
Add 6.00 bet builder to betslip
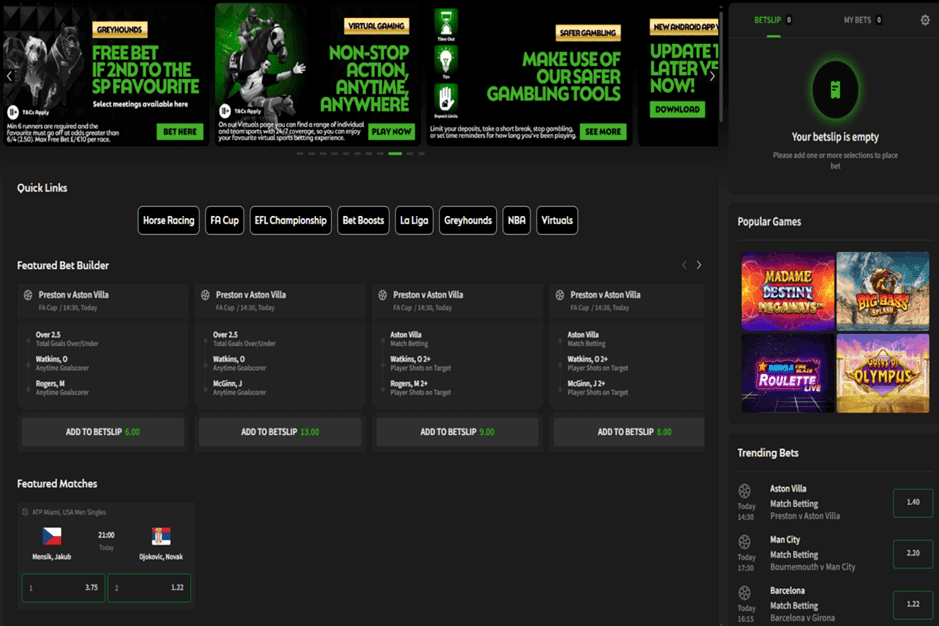[x=103, y=432]
